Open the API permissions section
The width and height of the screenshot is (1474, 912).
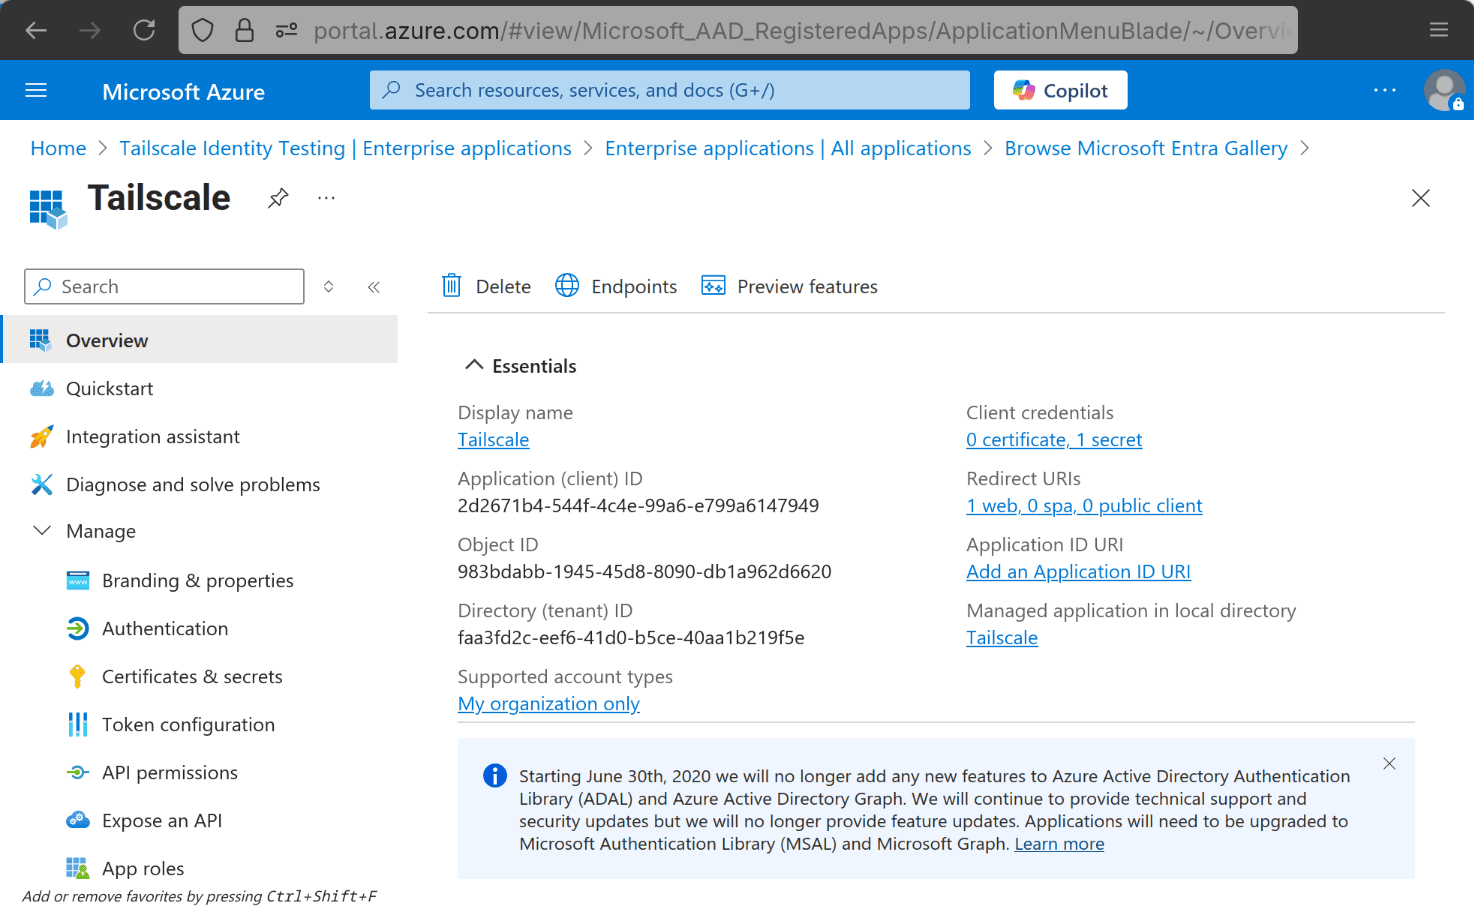click(169, 772)
